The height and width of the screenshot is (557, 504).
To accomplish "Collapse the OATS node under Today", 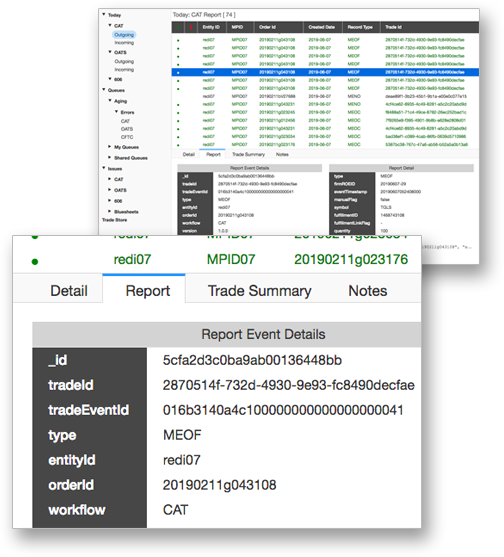I will pyautogui.click(x=110, y=52).
